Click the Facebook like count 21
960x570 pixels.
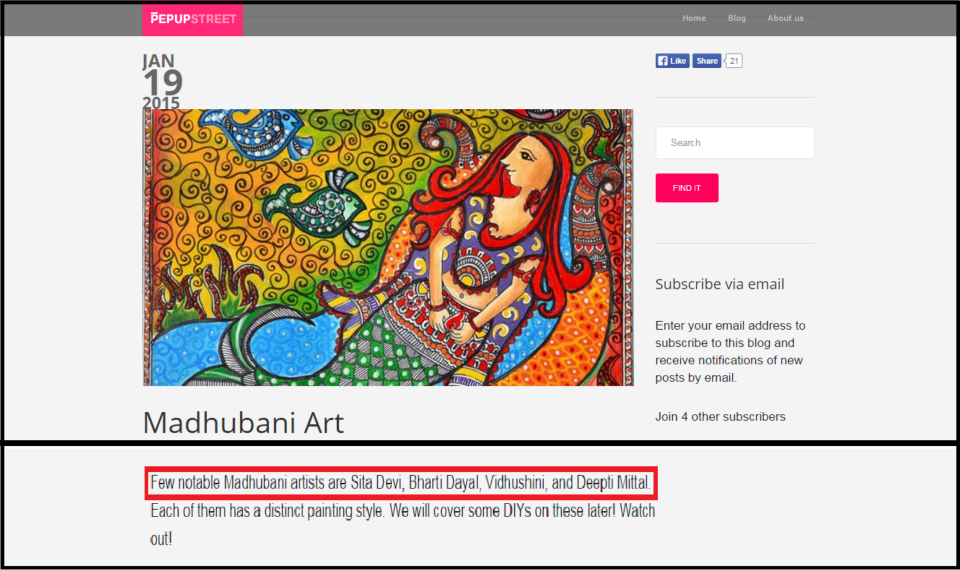coord(733,61)
